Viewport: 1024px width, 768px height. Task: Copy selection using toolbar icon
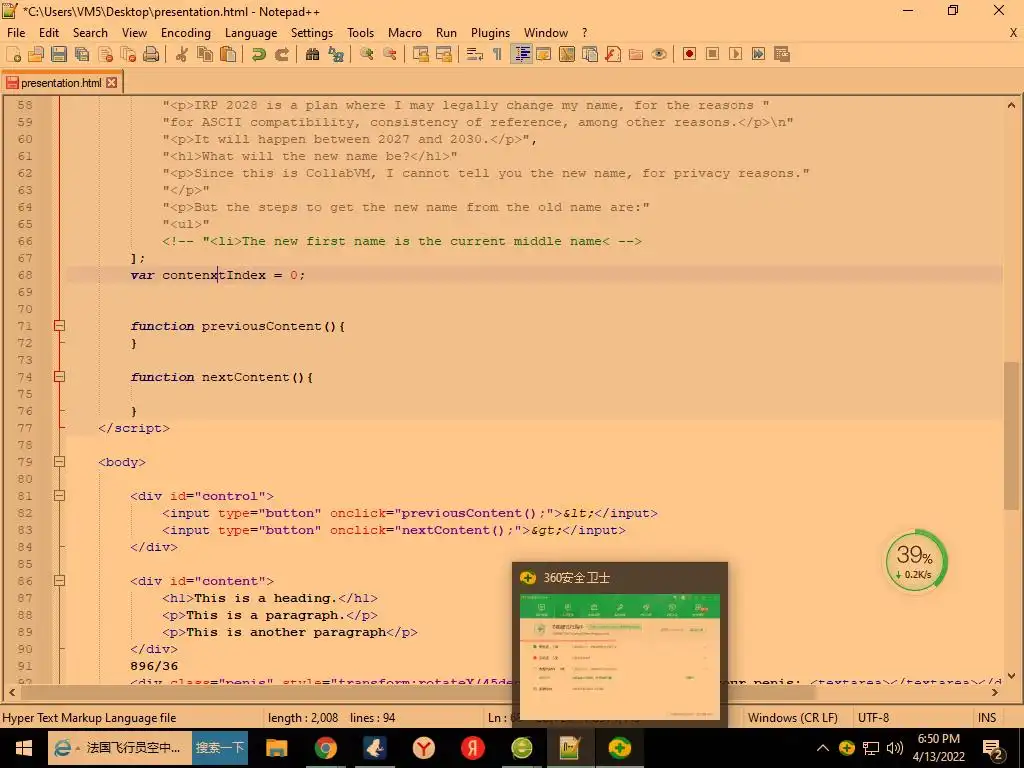coord(205,54)
